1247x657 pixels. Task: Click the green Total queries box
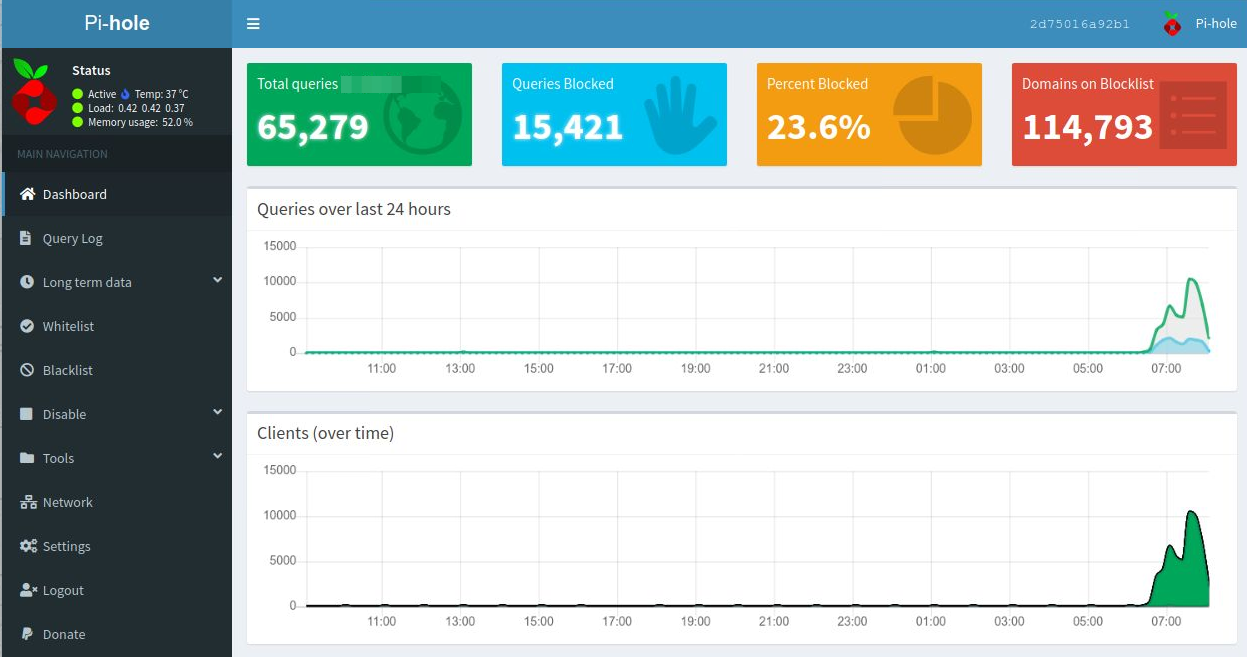pos(359,114)
